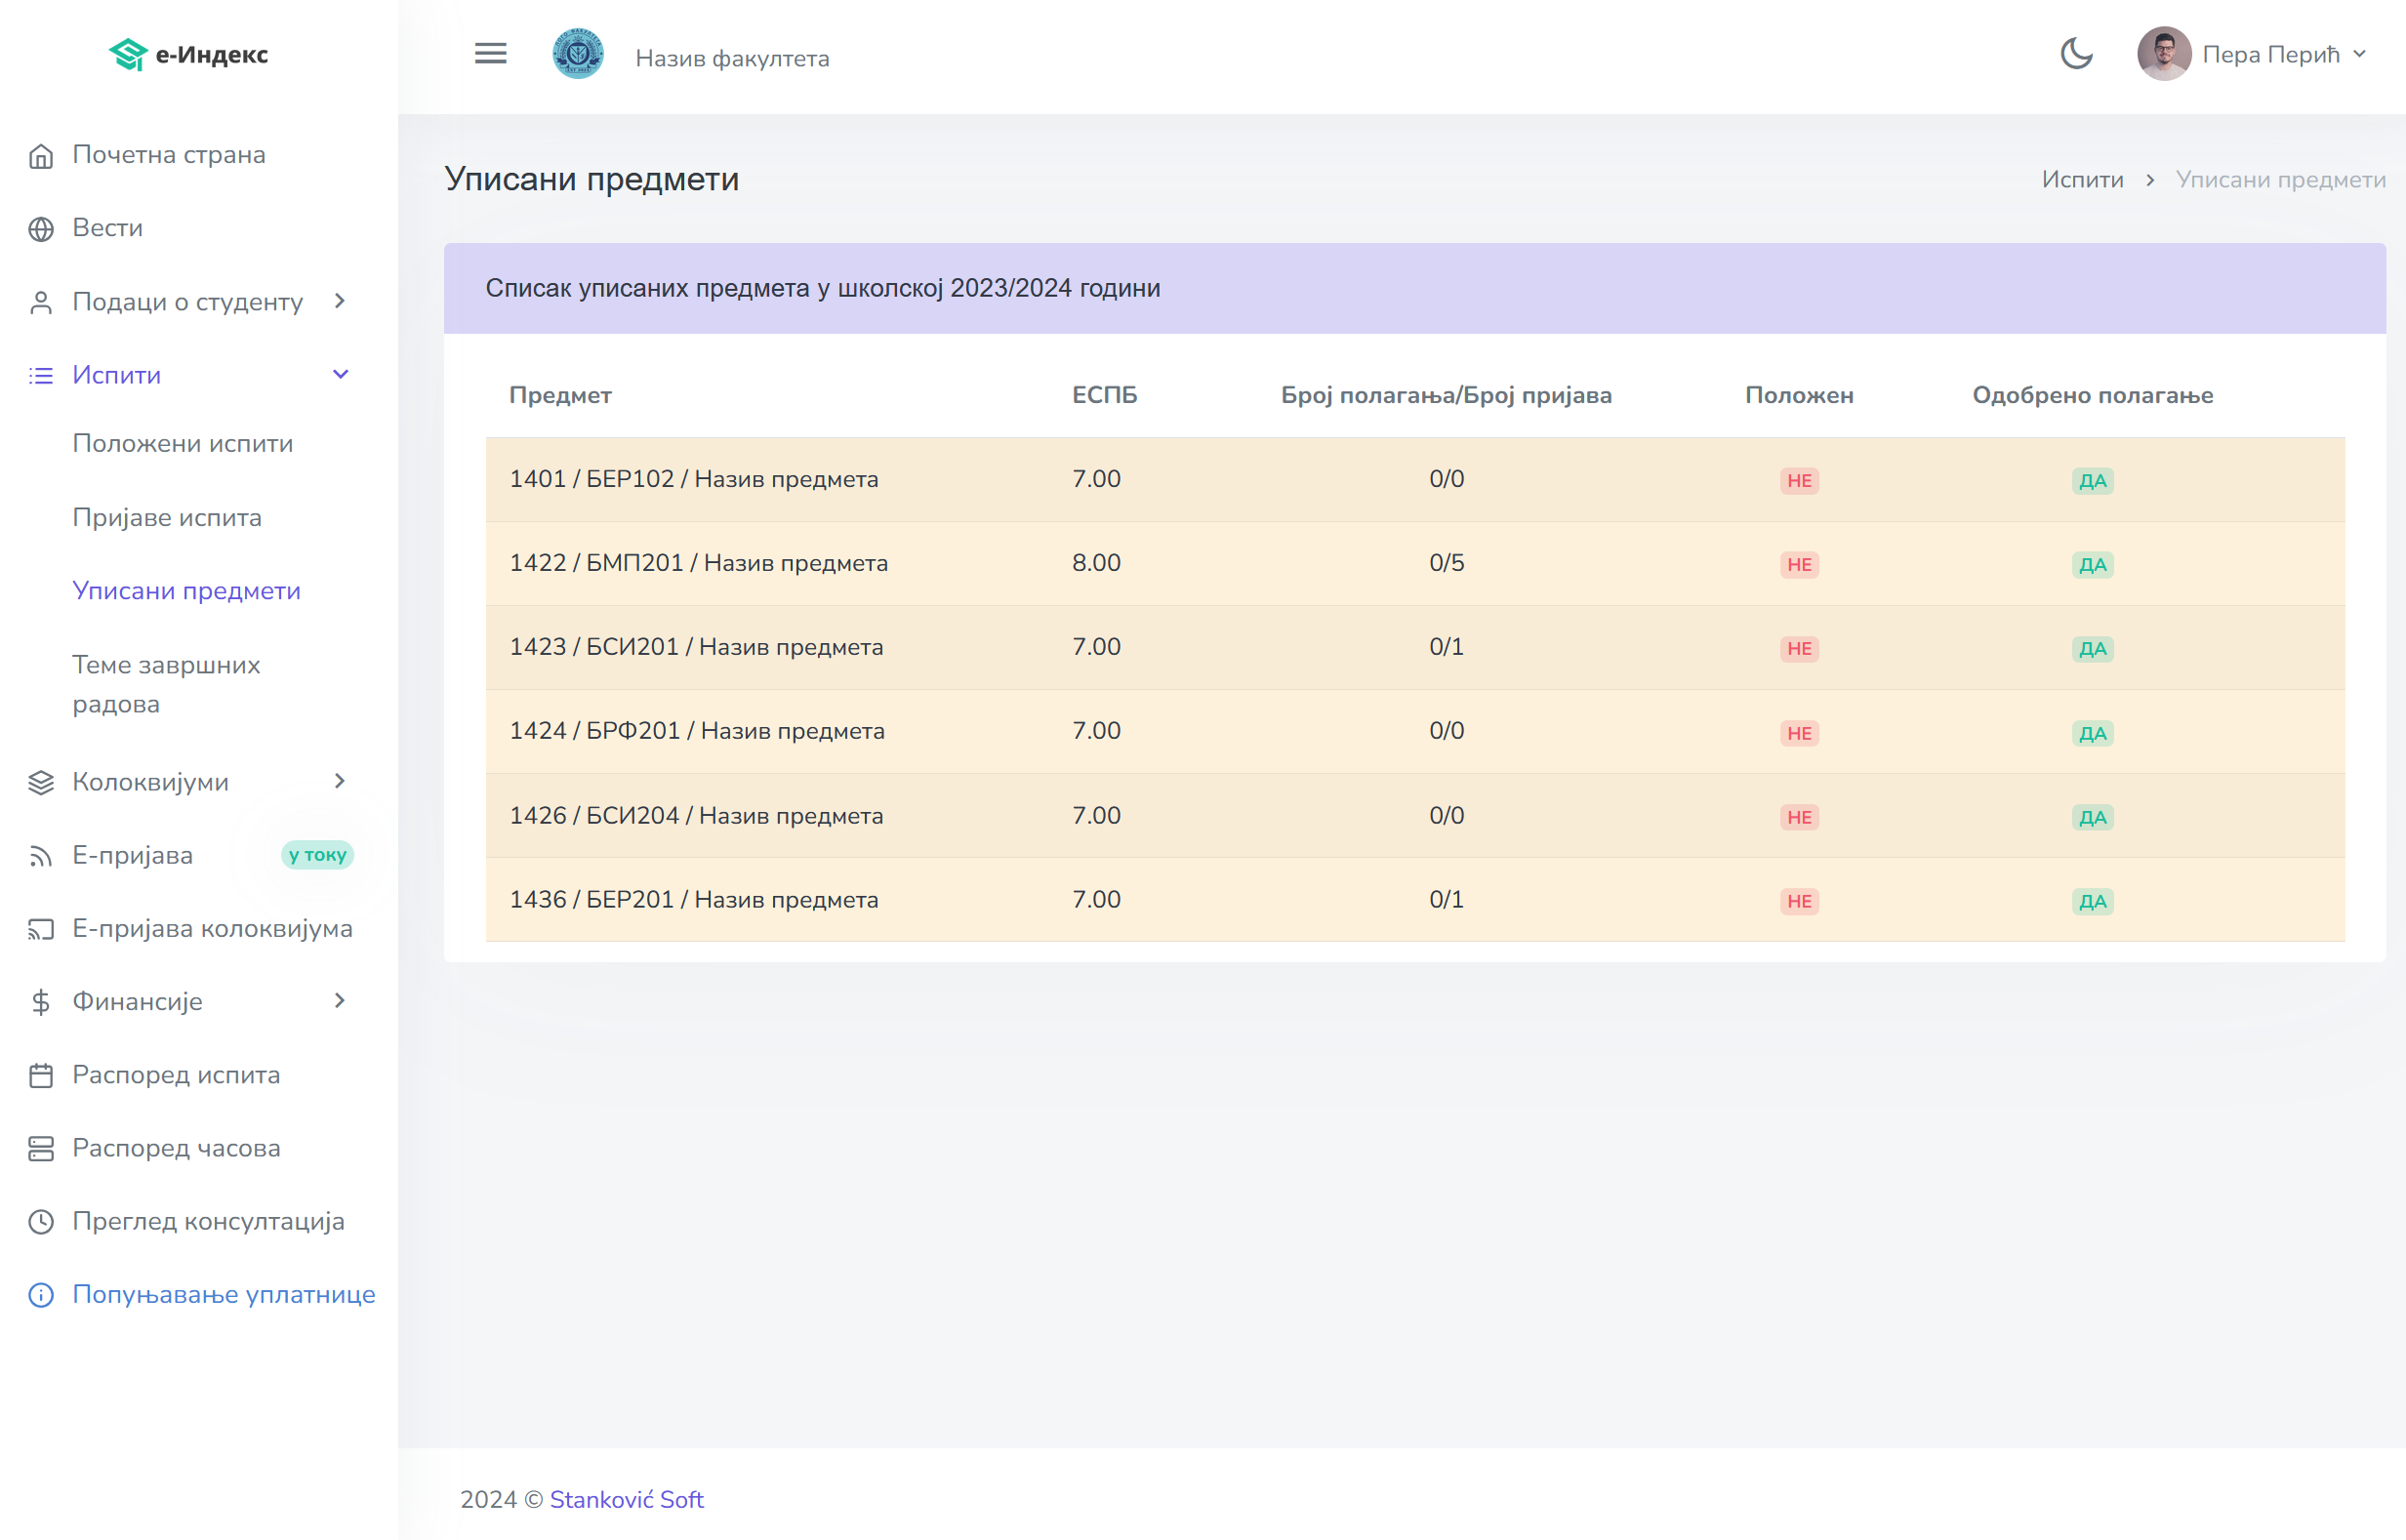Screen dimensions: 2406x1540
Task: Click the e-Индекс logo
Action: [188, 54]
